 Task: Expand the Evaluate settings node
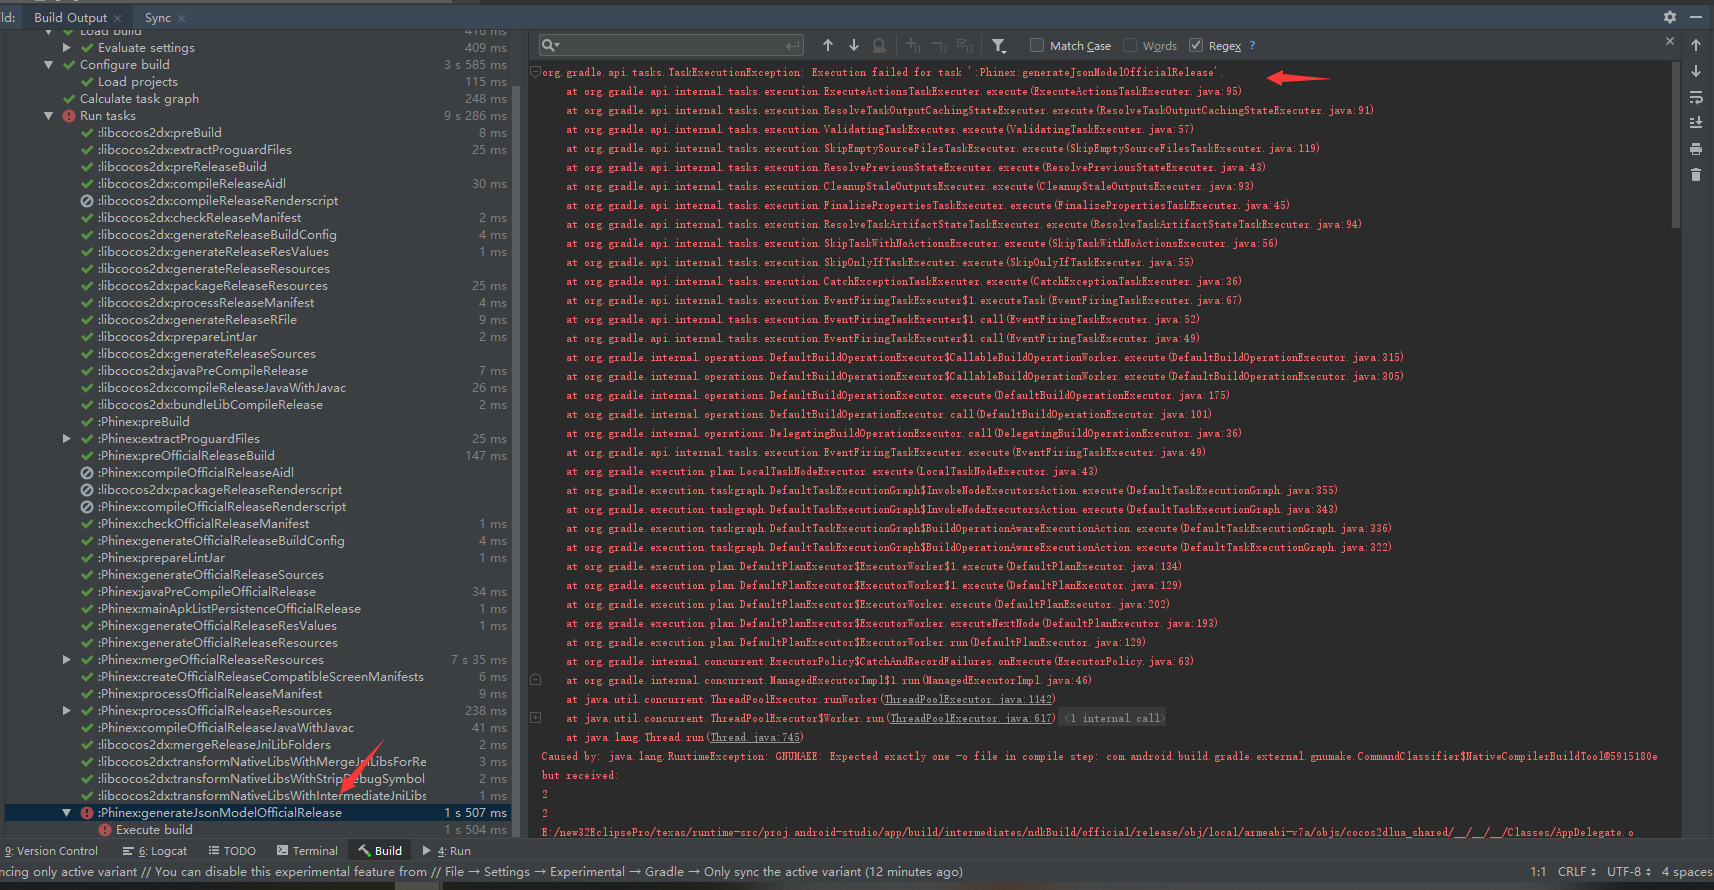tap(66, 48)
